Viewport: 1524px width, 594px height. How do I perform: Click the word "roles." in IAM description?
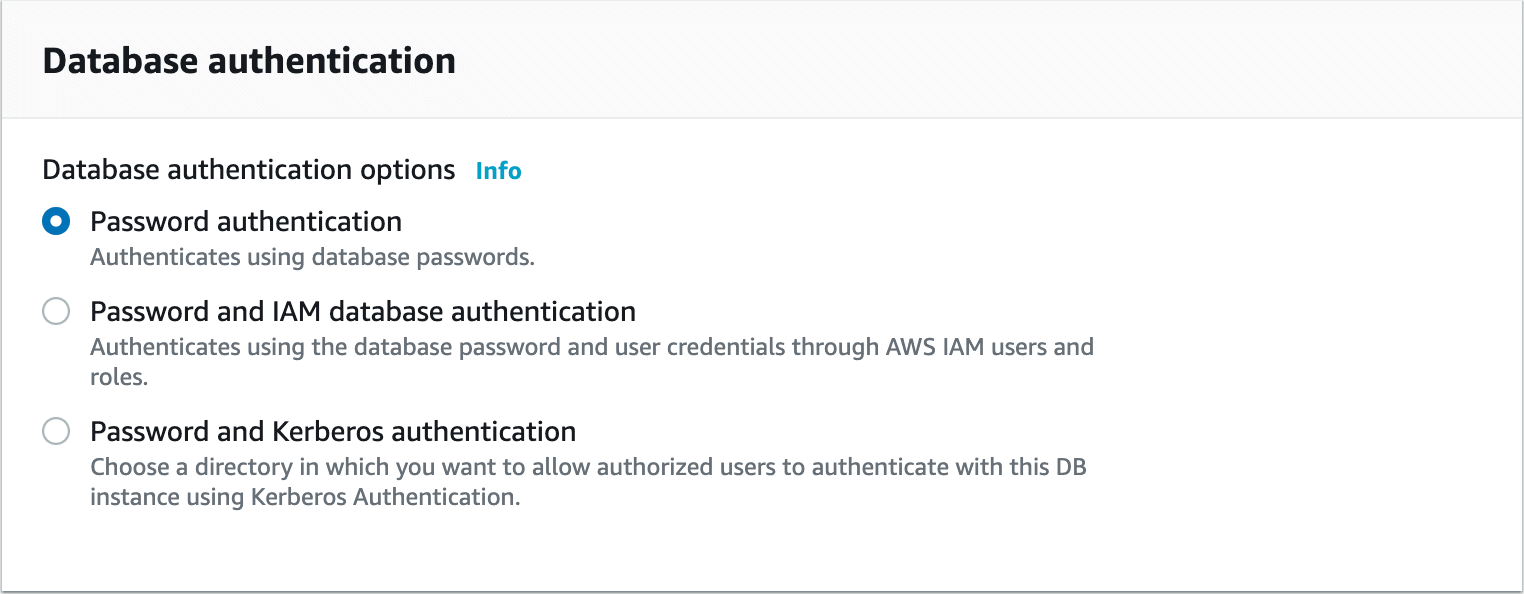118,379
